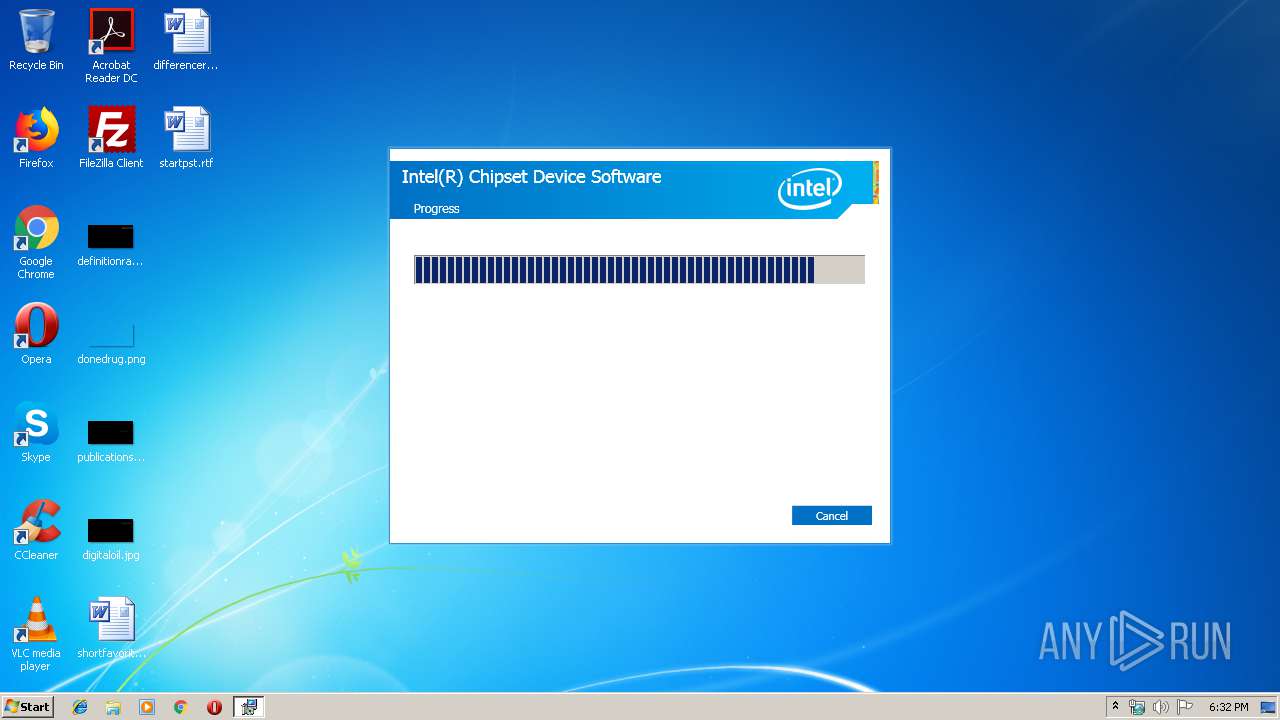Click the "Intel(R) Chipset Device Software" title
The image size is (1280, 720).
[531, 177]
